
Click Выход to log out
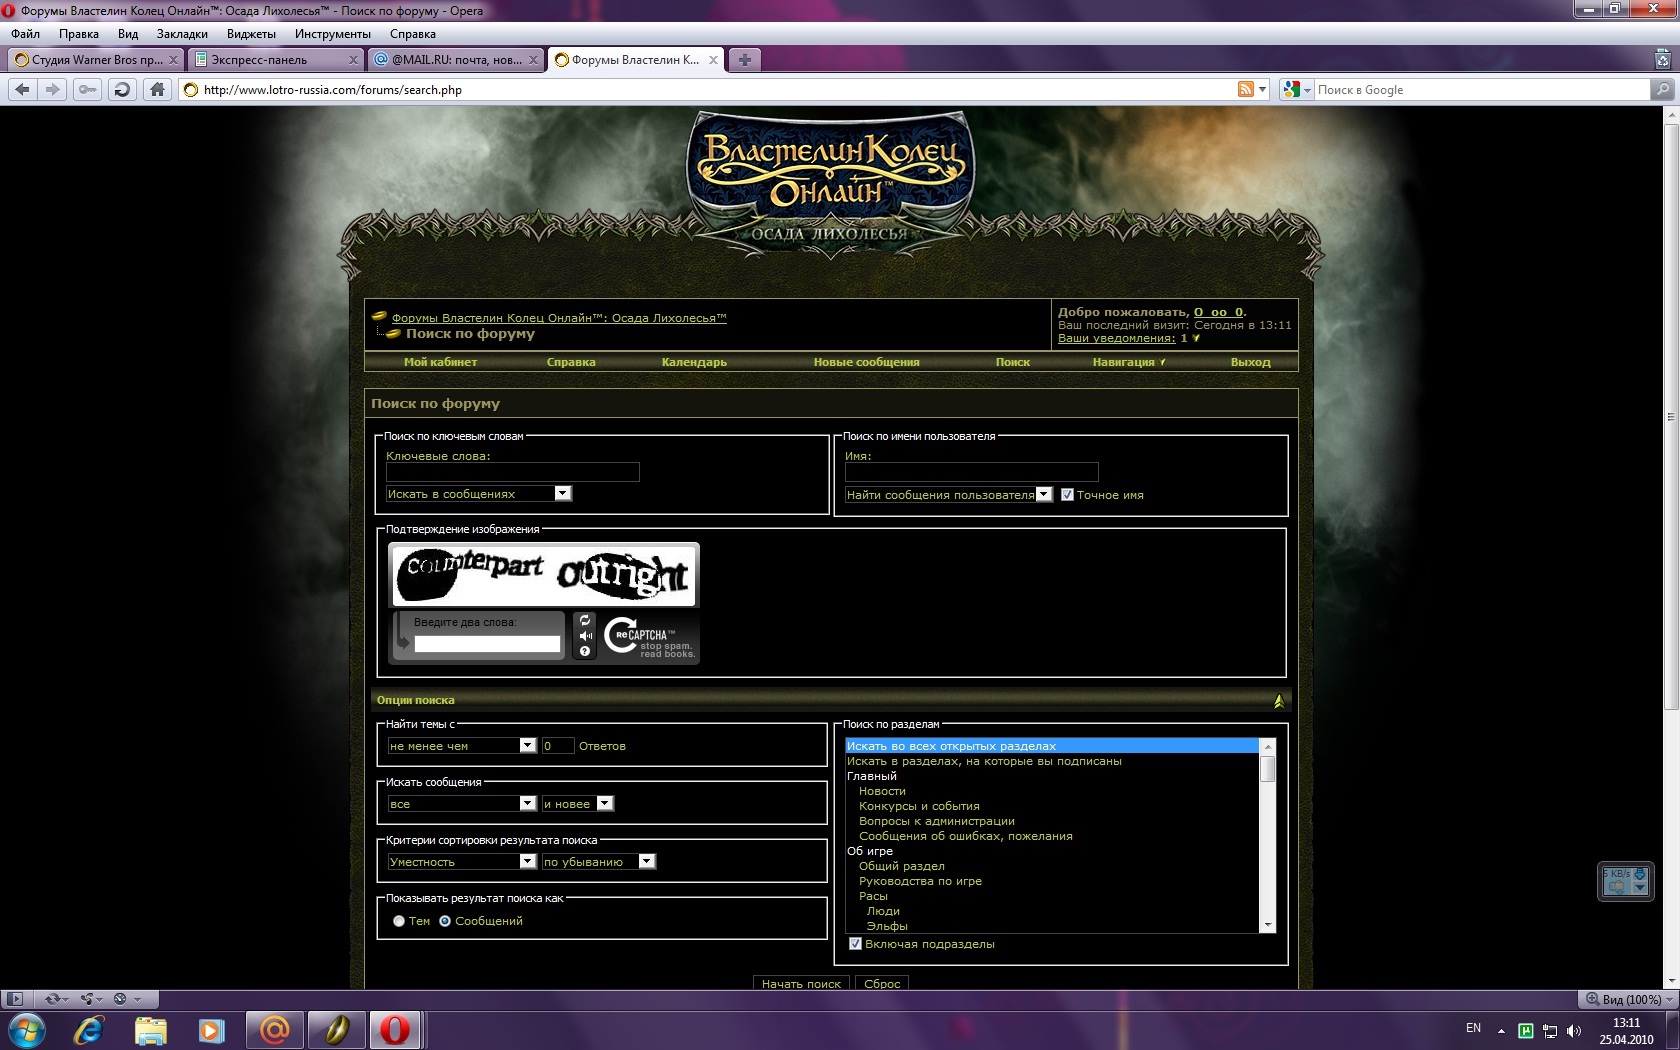coord(1250,362)
